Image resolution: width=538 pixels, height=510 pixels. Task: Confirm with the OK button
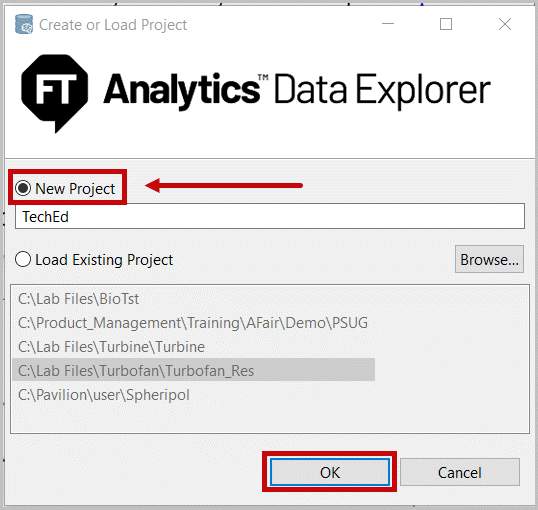coord(330,472)
